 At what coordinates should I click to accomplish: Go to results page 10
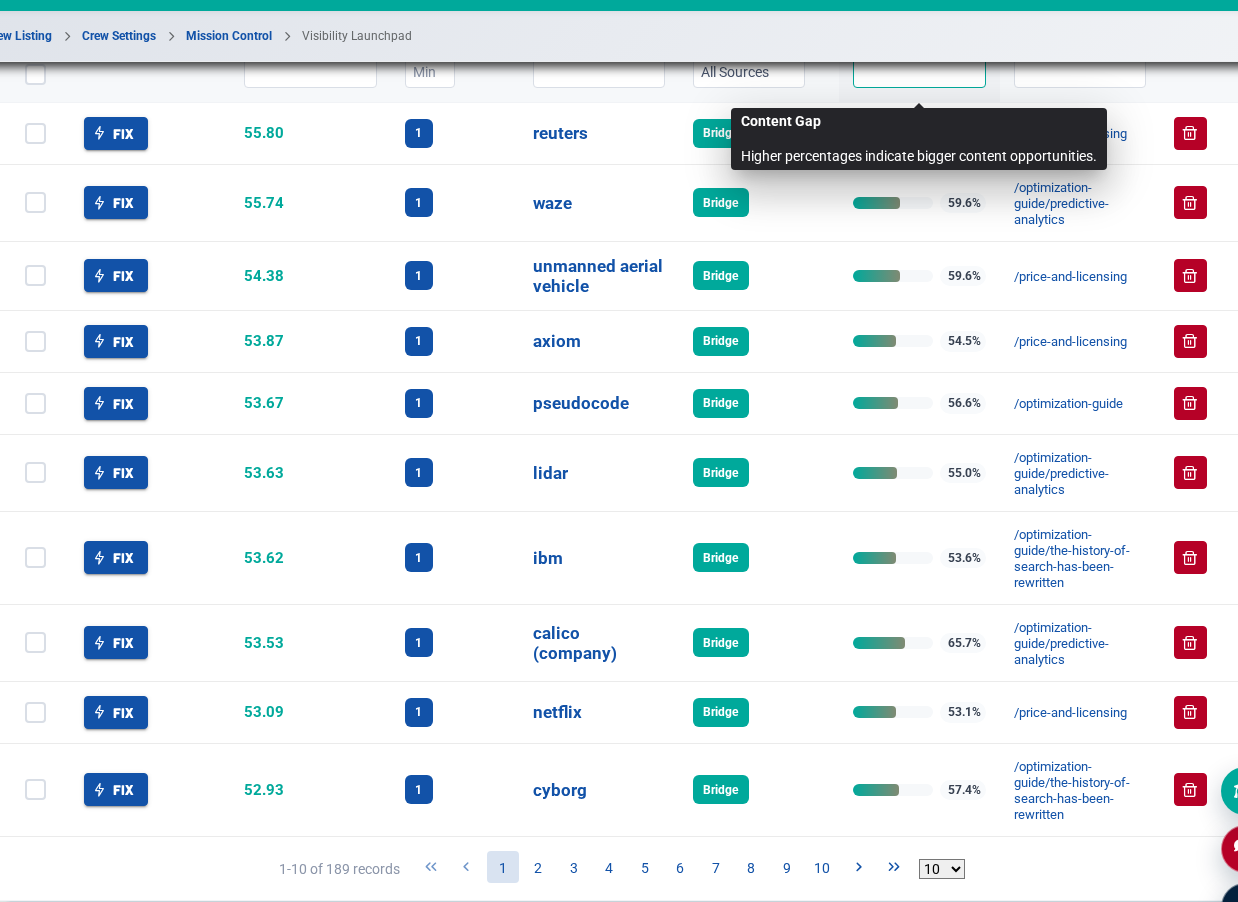coord(822,868)
